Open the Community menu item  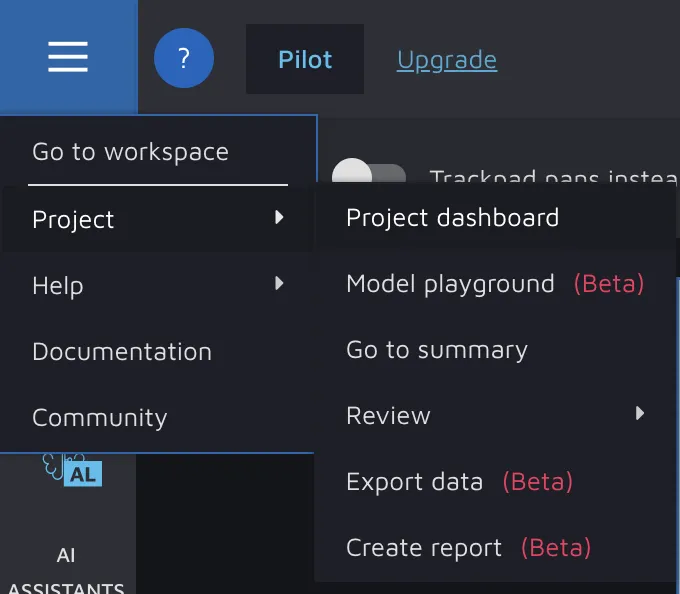click(x=99, y=418)
